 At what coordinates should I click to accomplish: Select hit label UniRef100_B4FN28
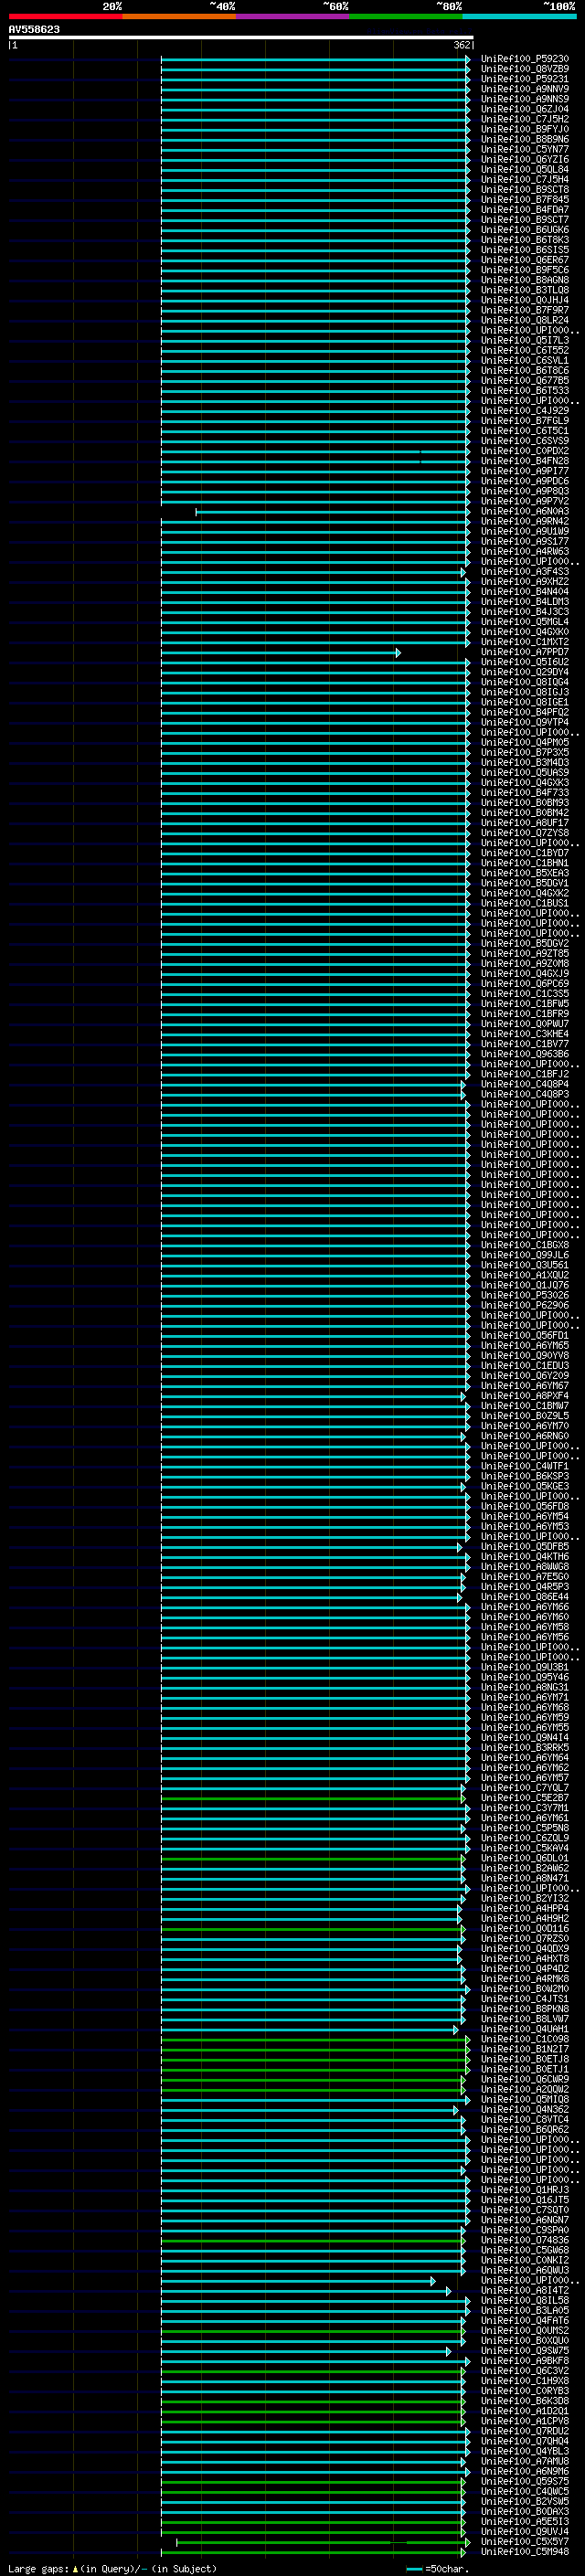[x=524, y=461]
